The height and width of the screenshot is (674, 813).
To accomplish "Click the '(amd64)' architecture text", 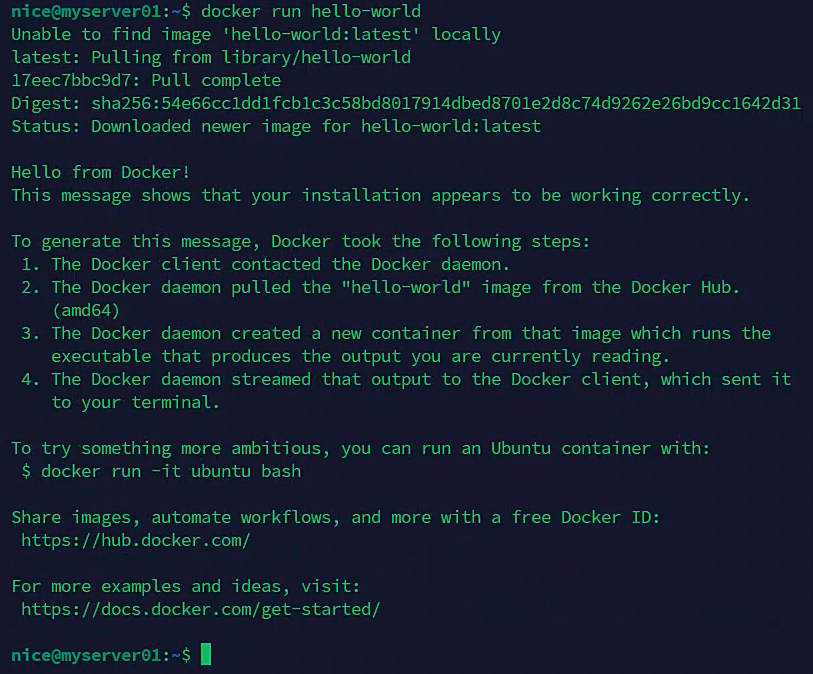I will (86, 311).
